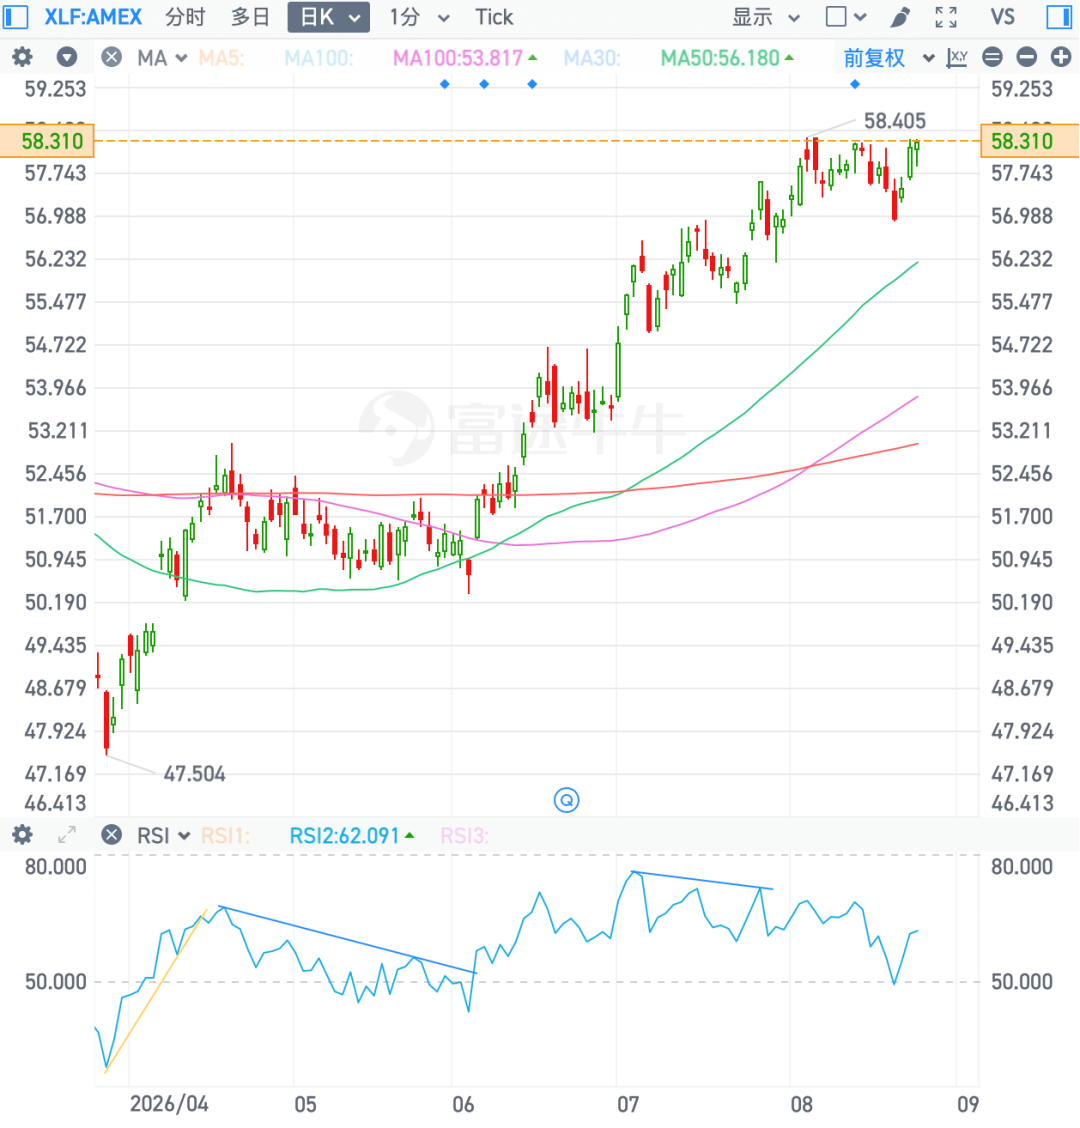
Task: Expand the RSI panel with arrows icon
Action: pyautogui.click(x=67, y=835)
